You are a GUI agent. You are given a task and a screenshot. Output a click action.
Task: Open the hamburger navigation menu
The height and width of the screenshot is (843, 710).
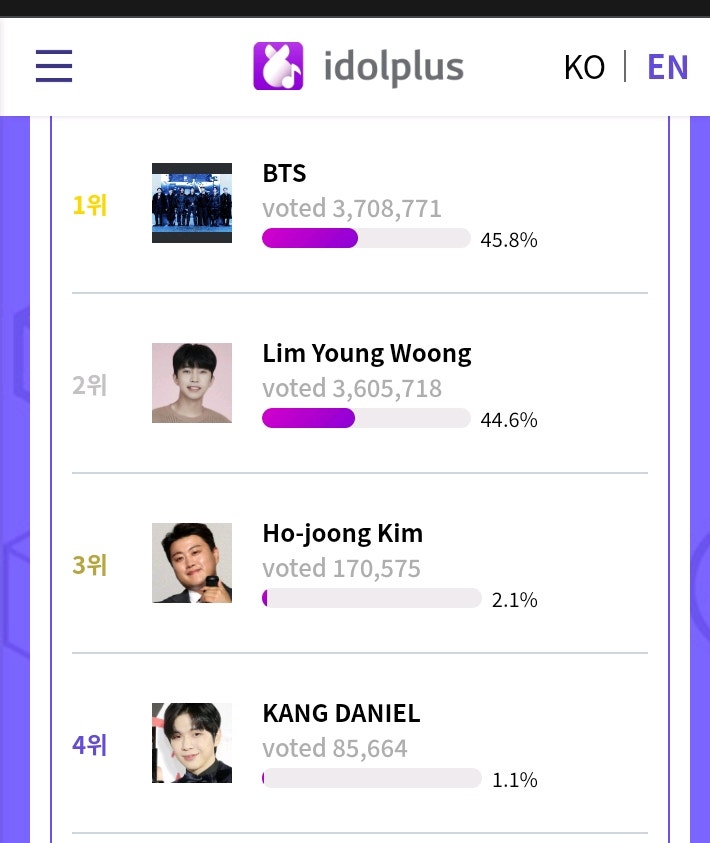point(53,66)
